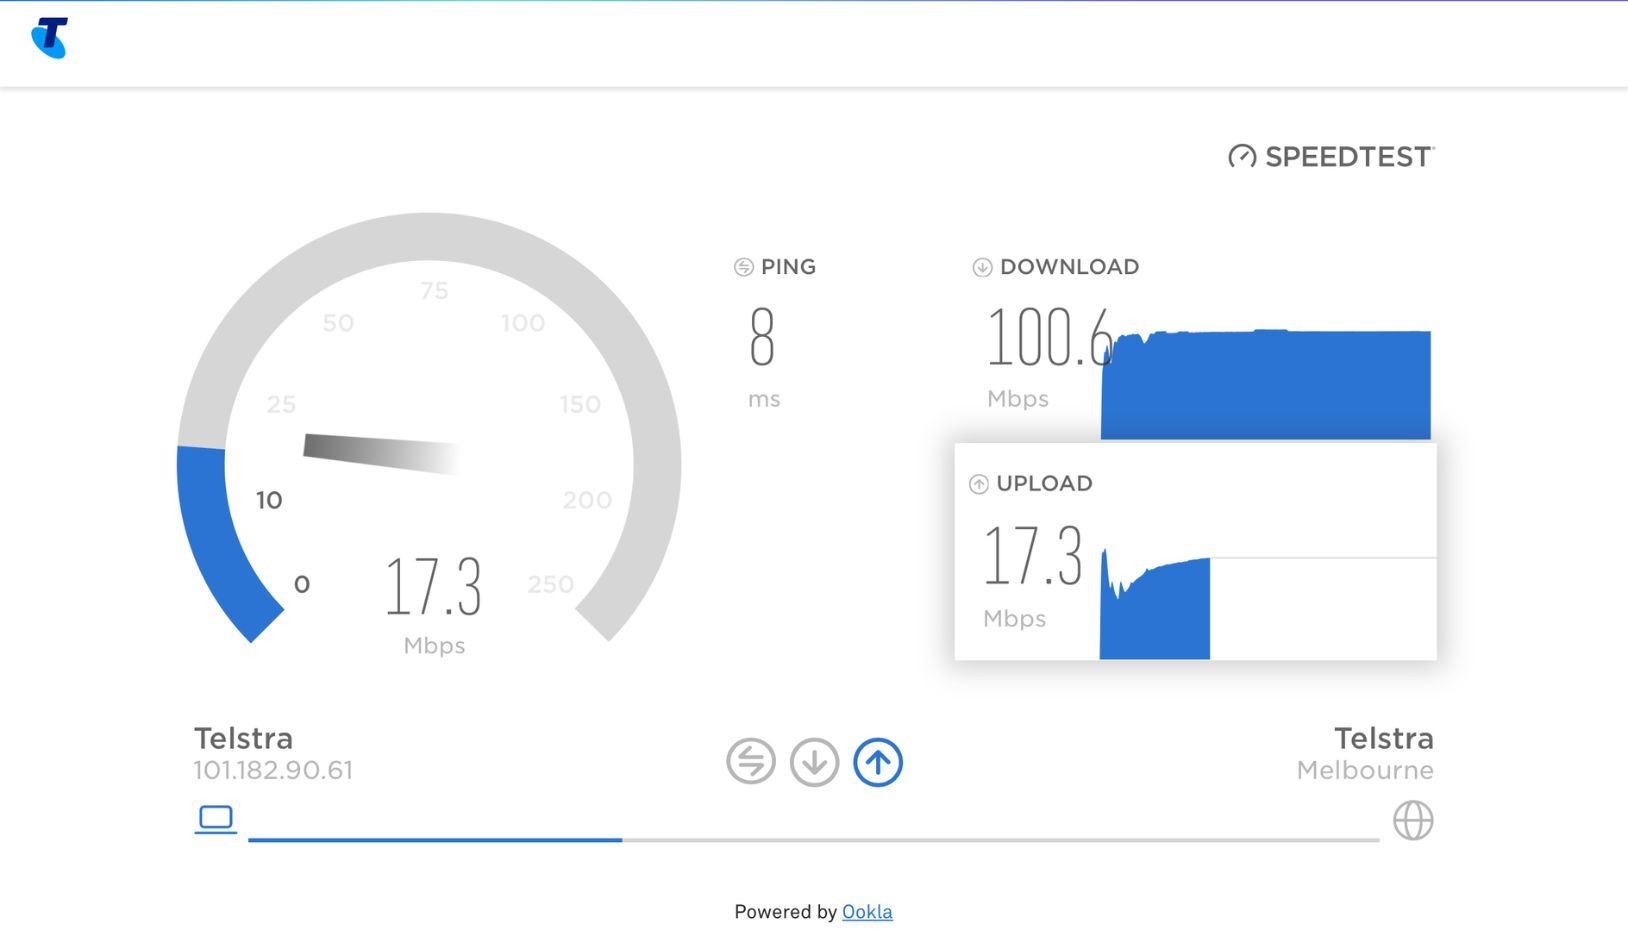
Task: Click the globe server icon
Action: tap(1413, 820)
